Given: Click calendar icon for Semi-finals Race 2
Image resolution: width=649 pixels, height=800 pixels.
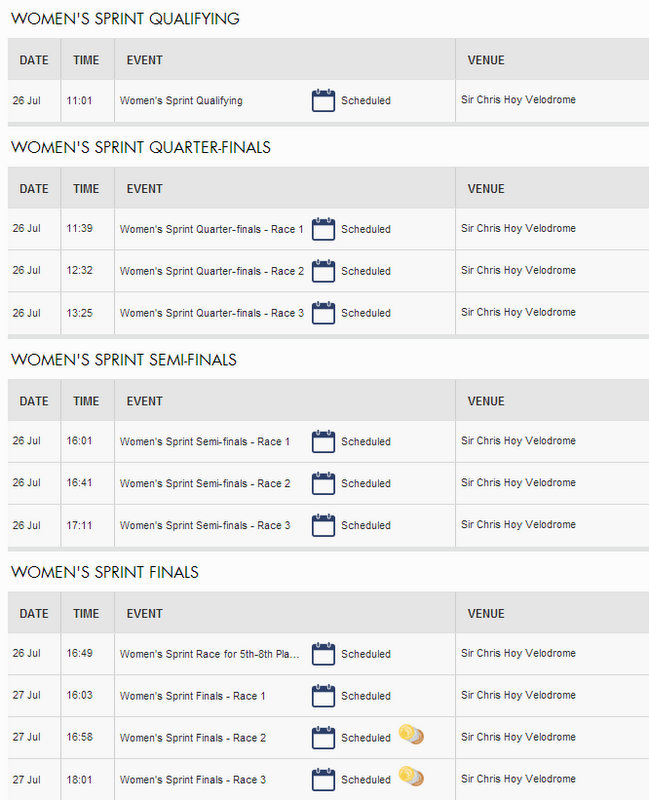Looking at the screenshot, I should pyautogui.click(x=323, y=483).
